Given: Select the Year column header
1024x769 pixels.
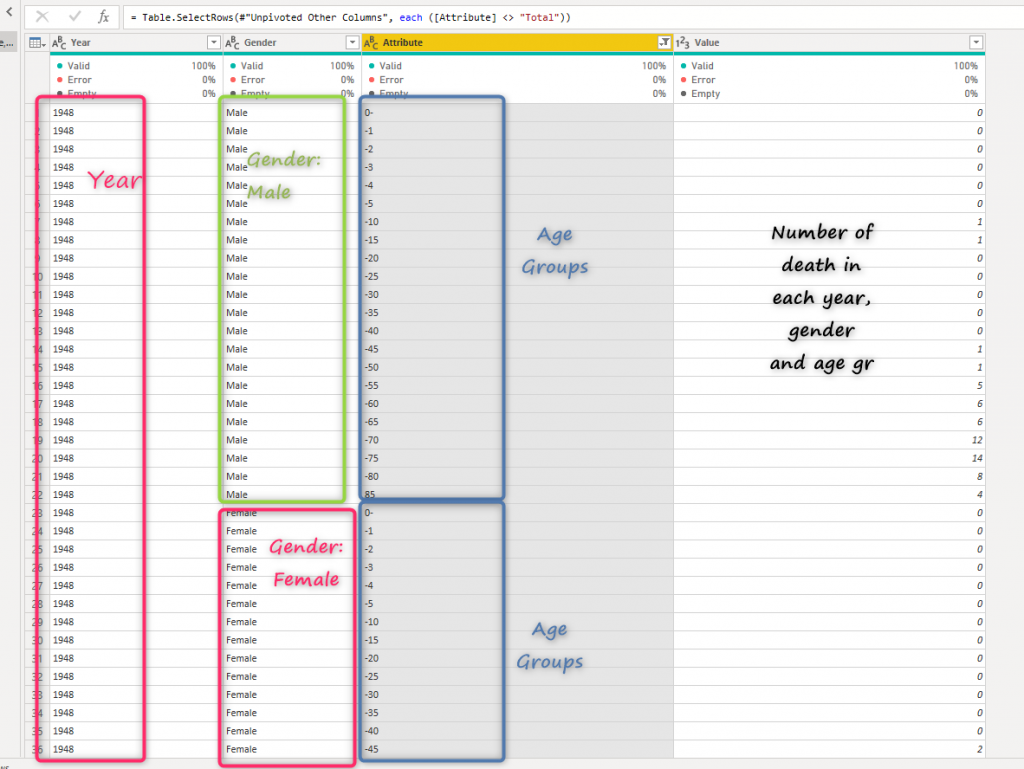Looking at the screenshot, I should pos(130,43).
